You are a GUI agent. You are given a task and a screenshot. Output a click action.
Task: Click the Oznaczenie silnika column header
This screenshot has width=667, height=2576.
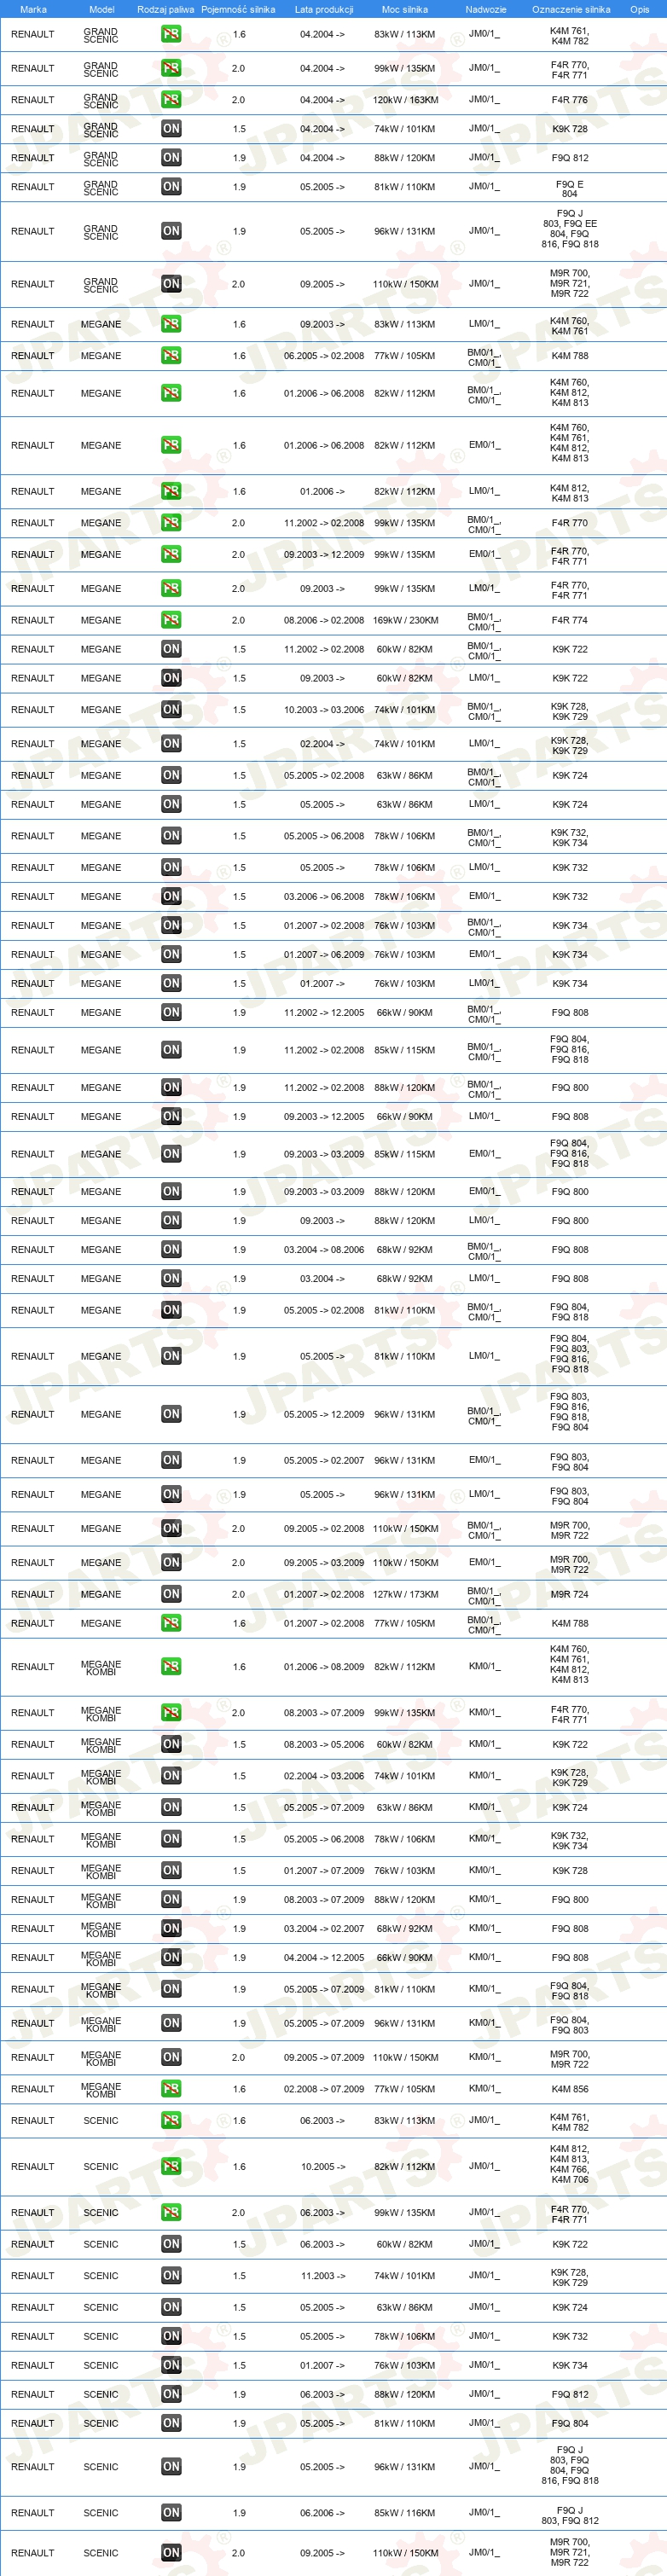click(571, 9)
